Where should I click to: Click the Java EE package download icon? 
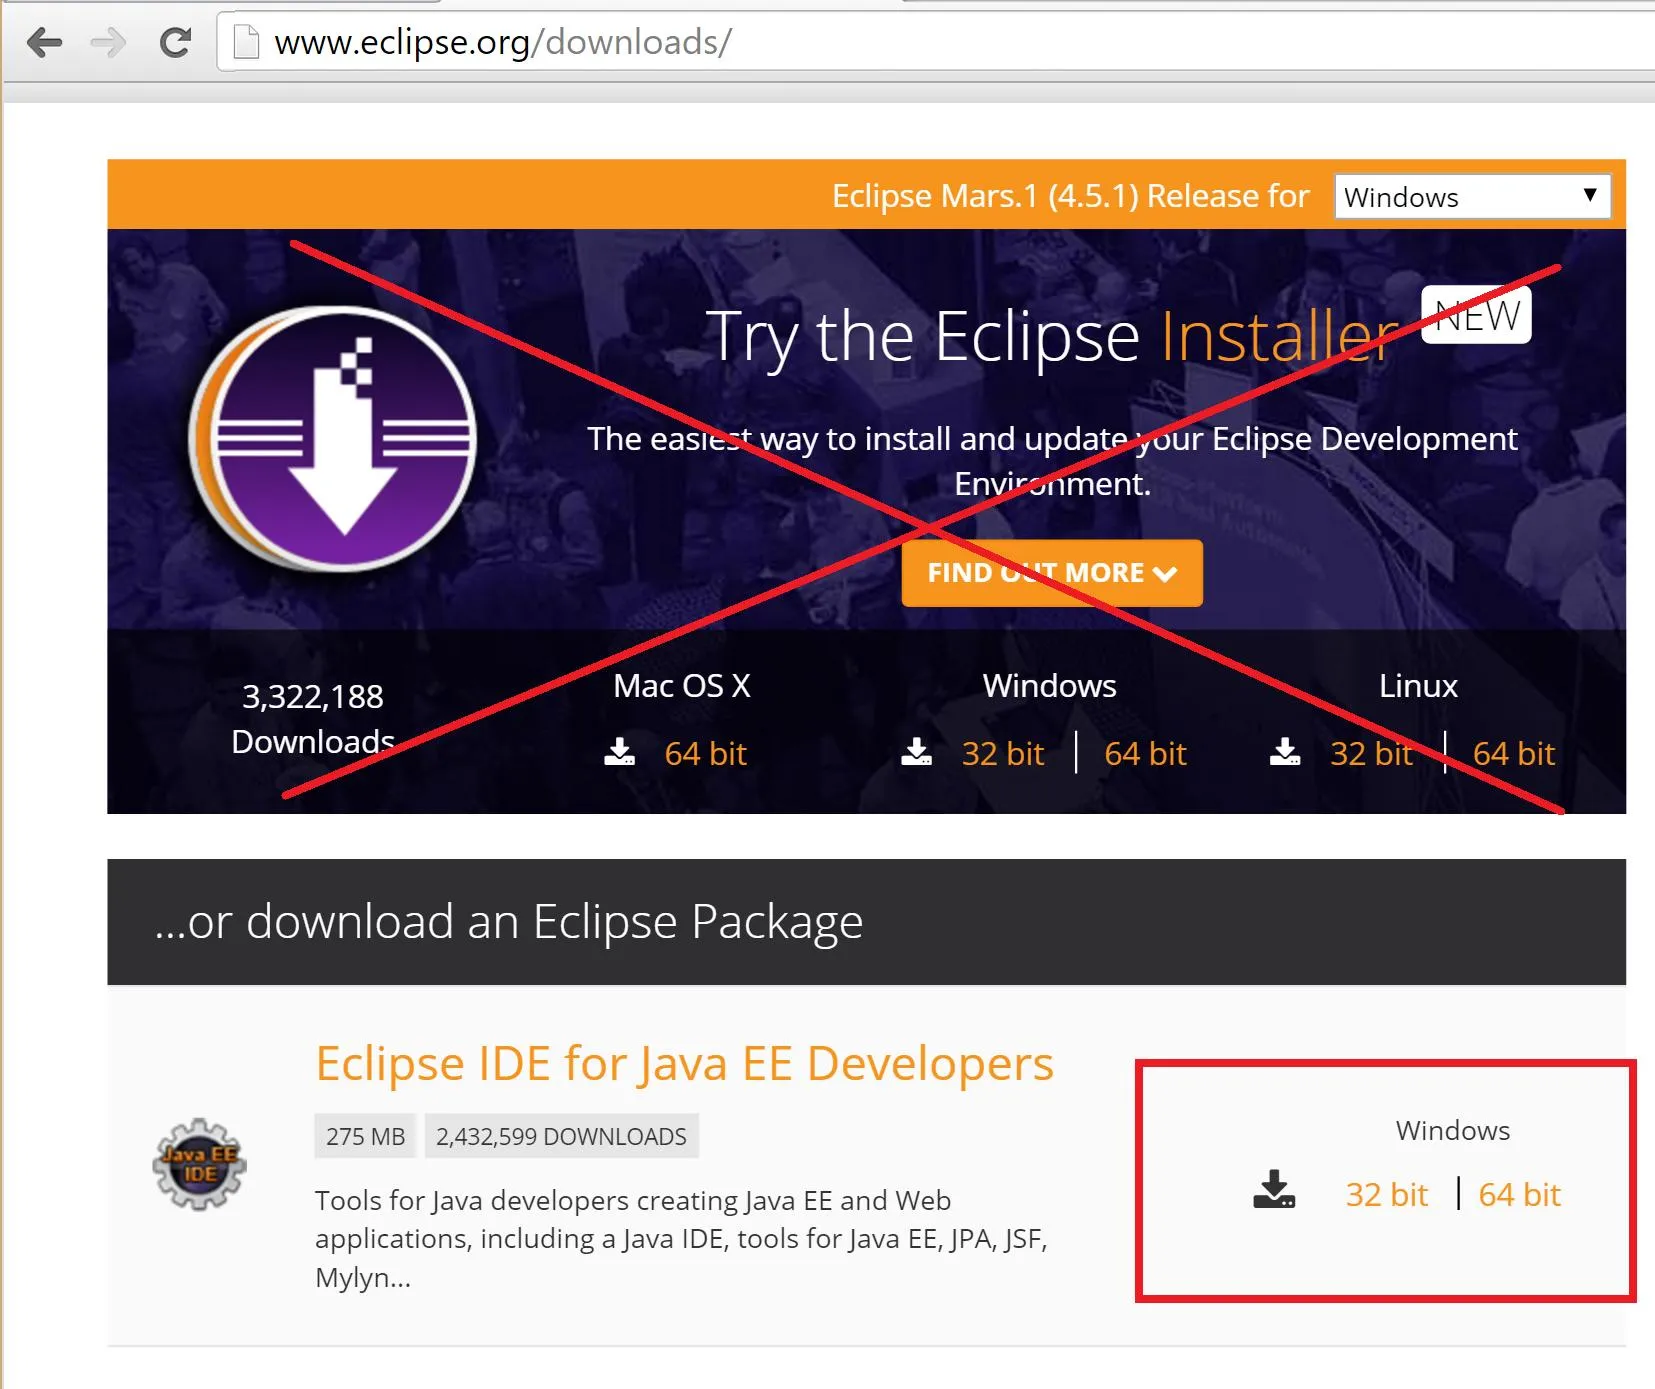1274,1190
